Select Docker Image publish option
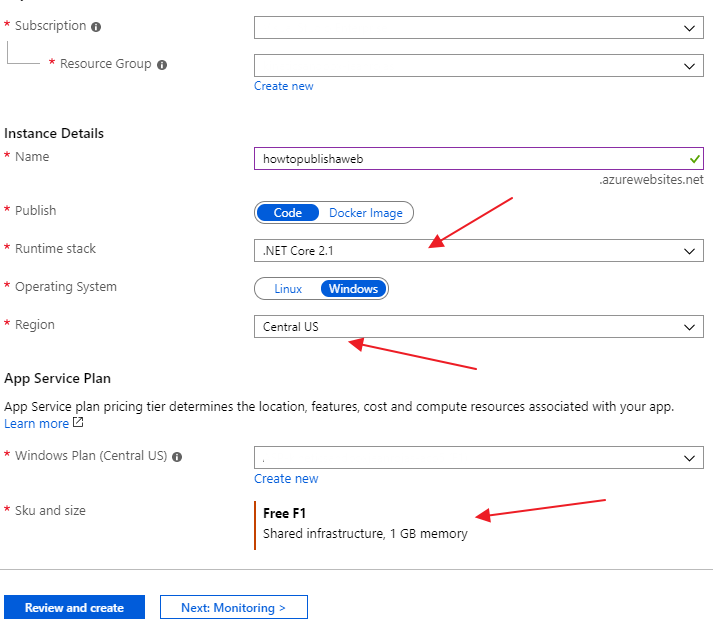The image size is (713, 626). 366,213
